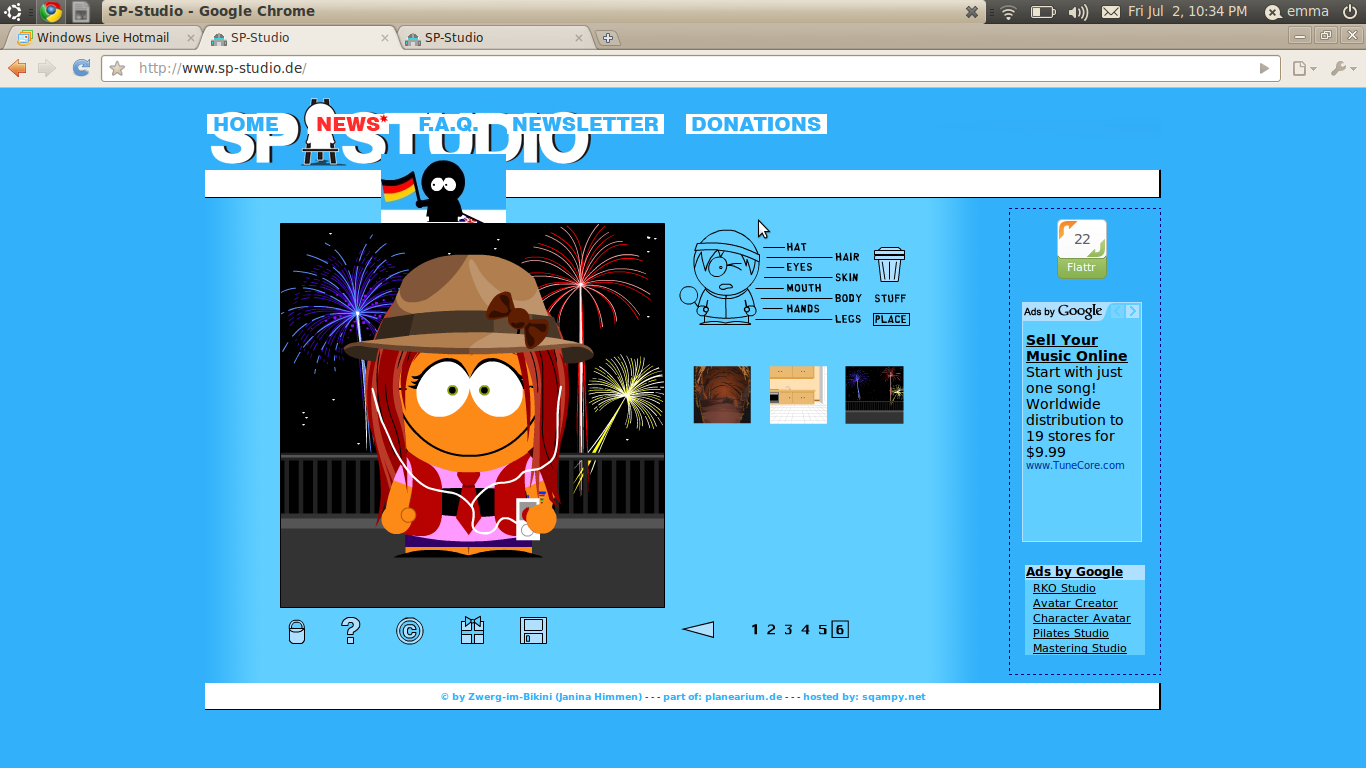This screenshot has width=1366, height=768.
Task: Click the Flattr button
Action: [1082, 268]
